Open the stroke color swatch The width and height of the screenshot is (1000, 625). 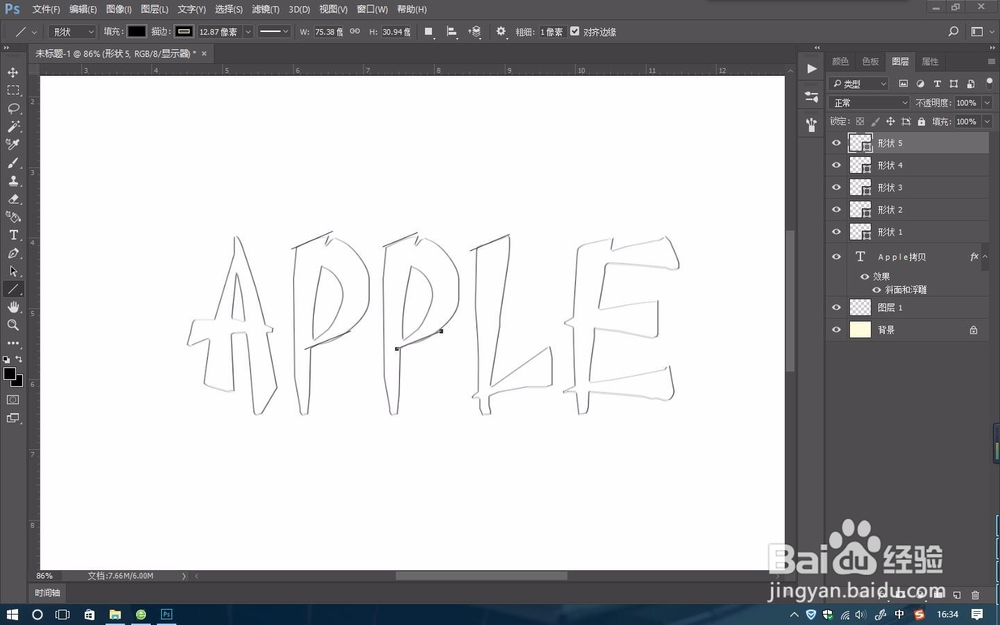pyautogui.click(x=184, y=31)
